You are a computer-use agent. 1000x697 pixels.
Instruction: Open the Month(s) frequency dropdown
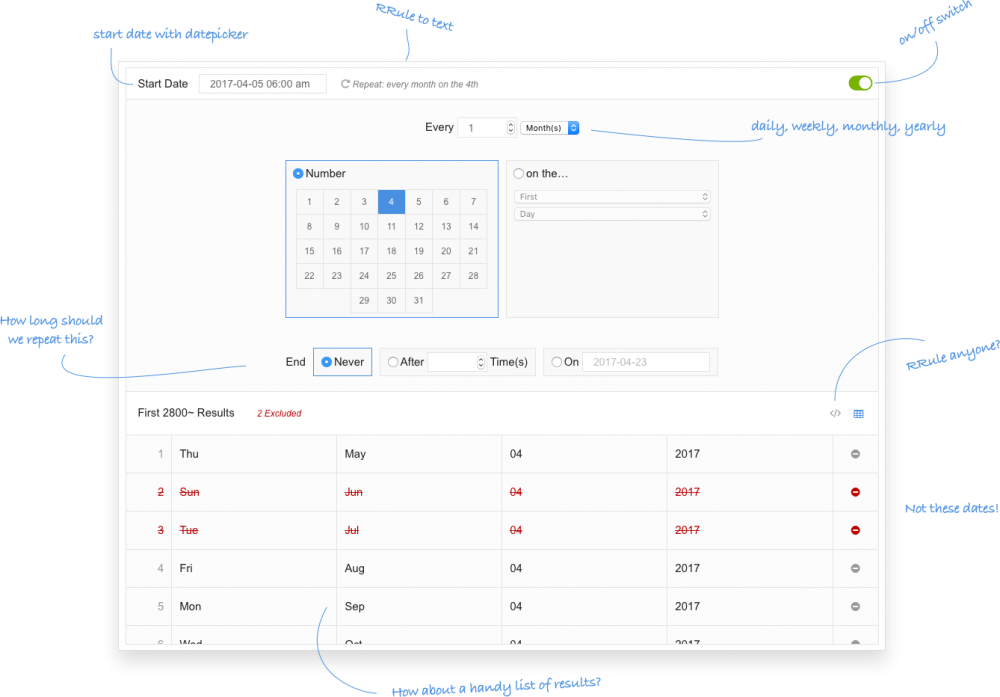coord(550,128)
